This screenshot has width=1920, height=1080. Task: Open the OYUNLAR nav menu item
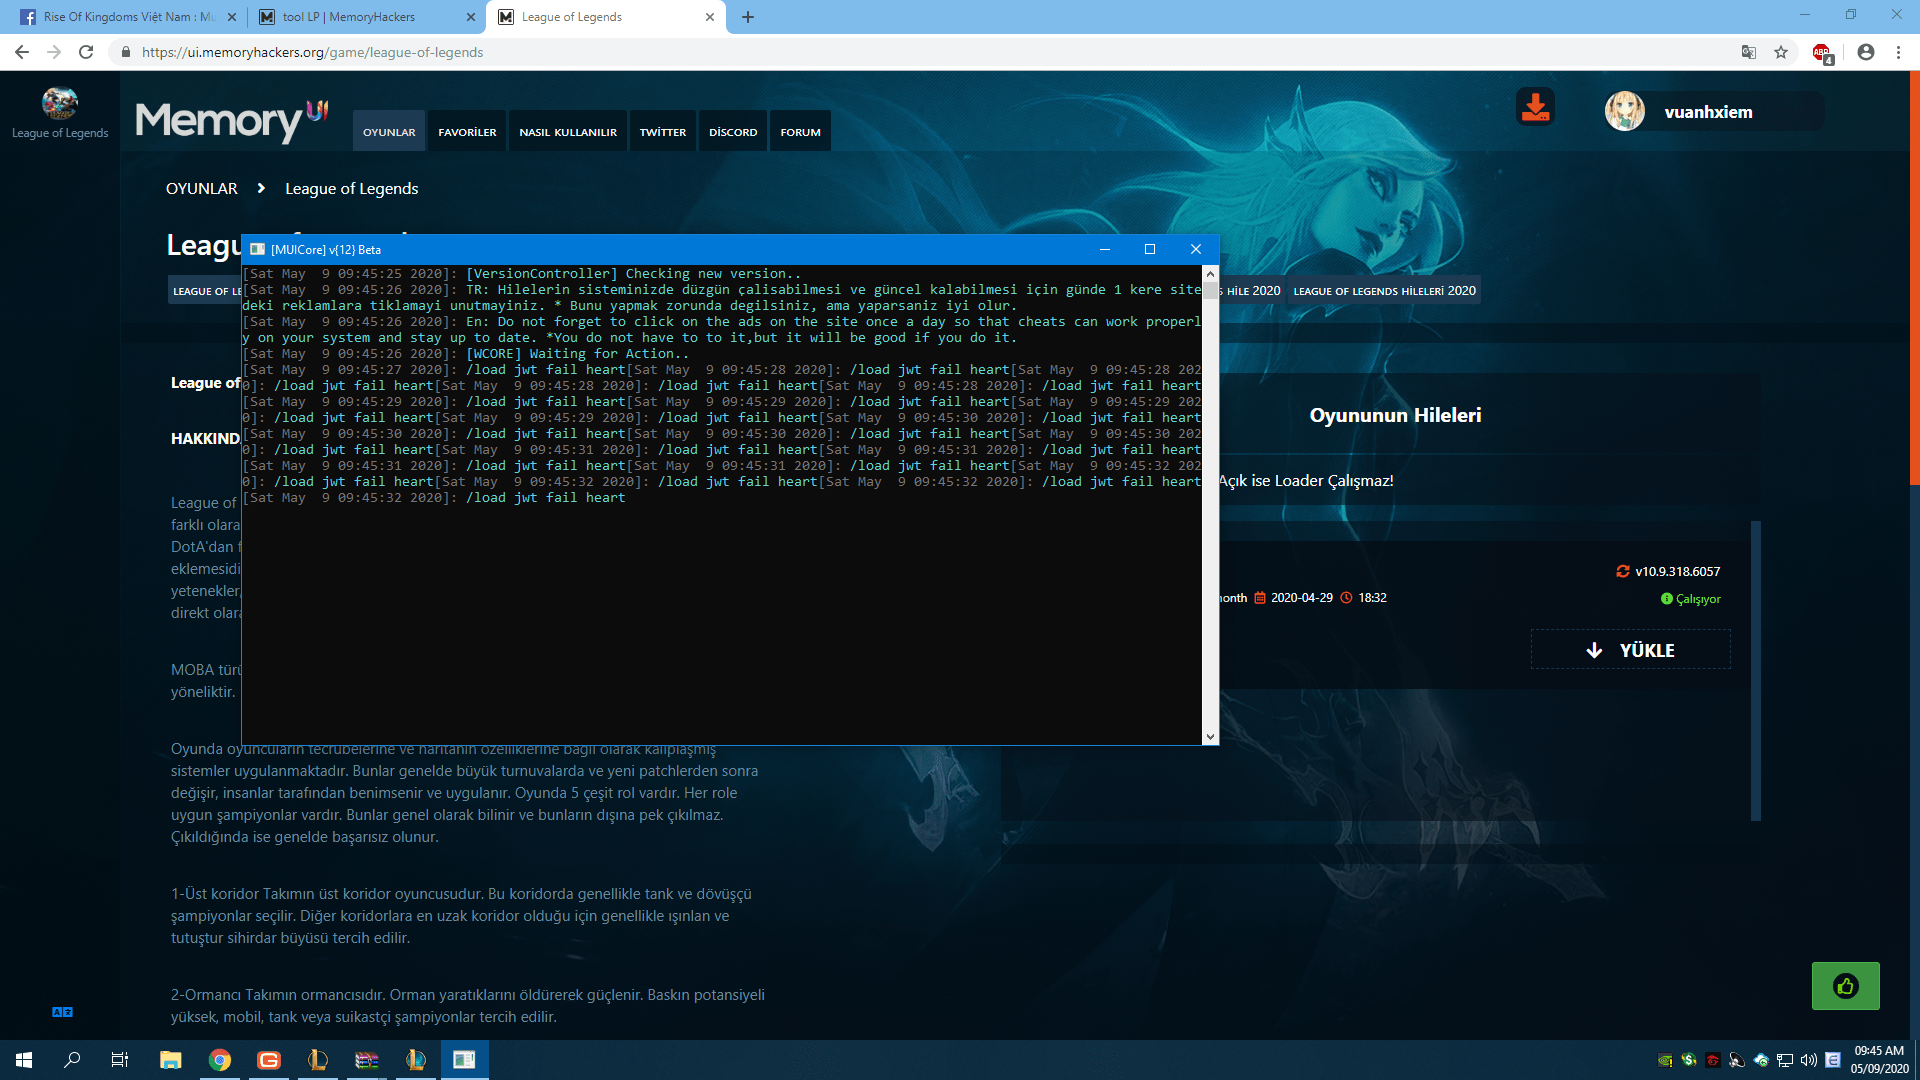pos(389,132)
